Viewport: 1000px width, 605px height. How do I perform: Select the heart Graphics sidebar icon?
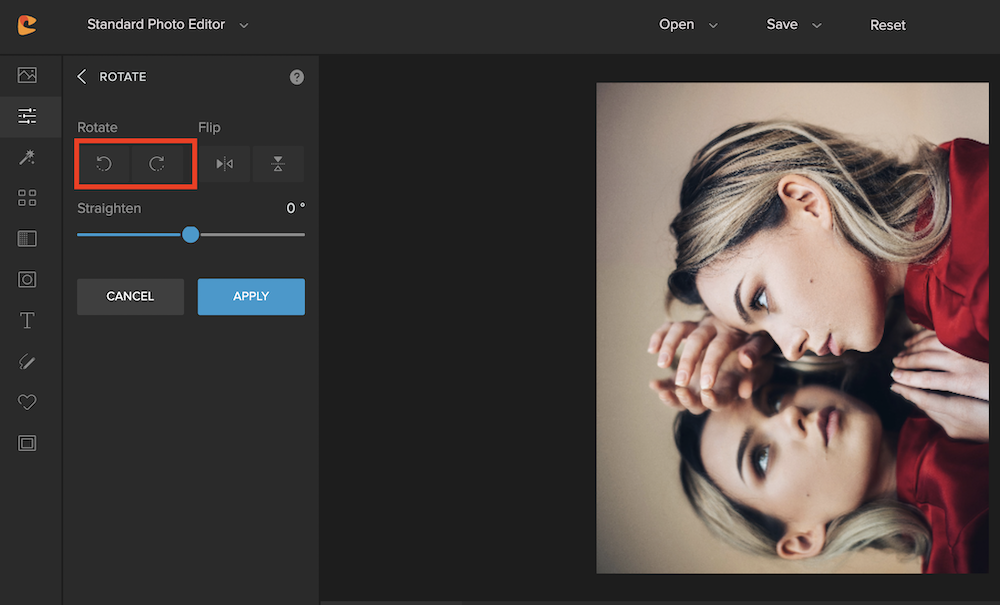(x=27, y=402)
